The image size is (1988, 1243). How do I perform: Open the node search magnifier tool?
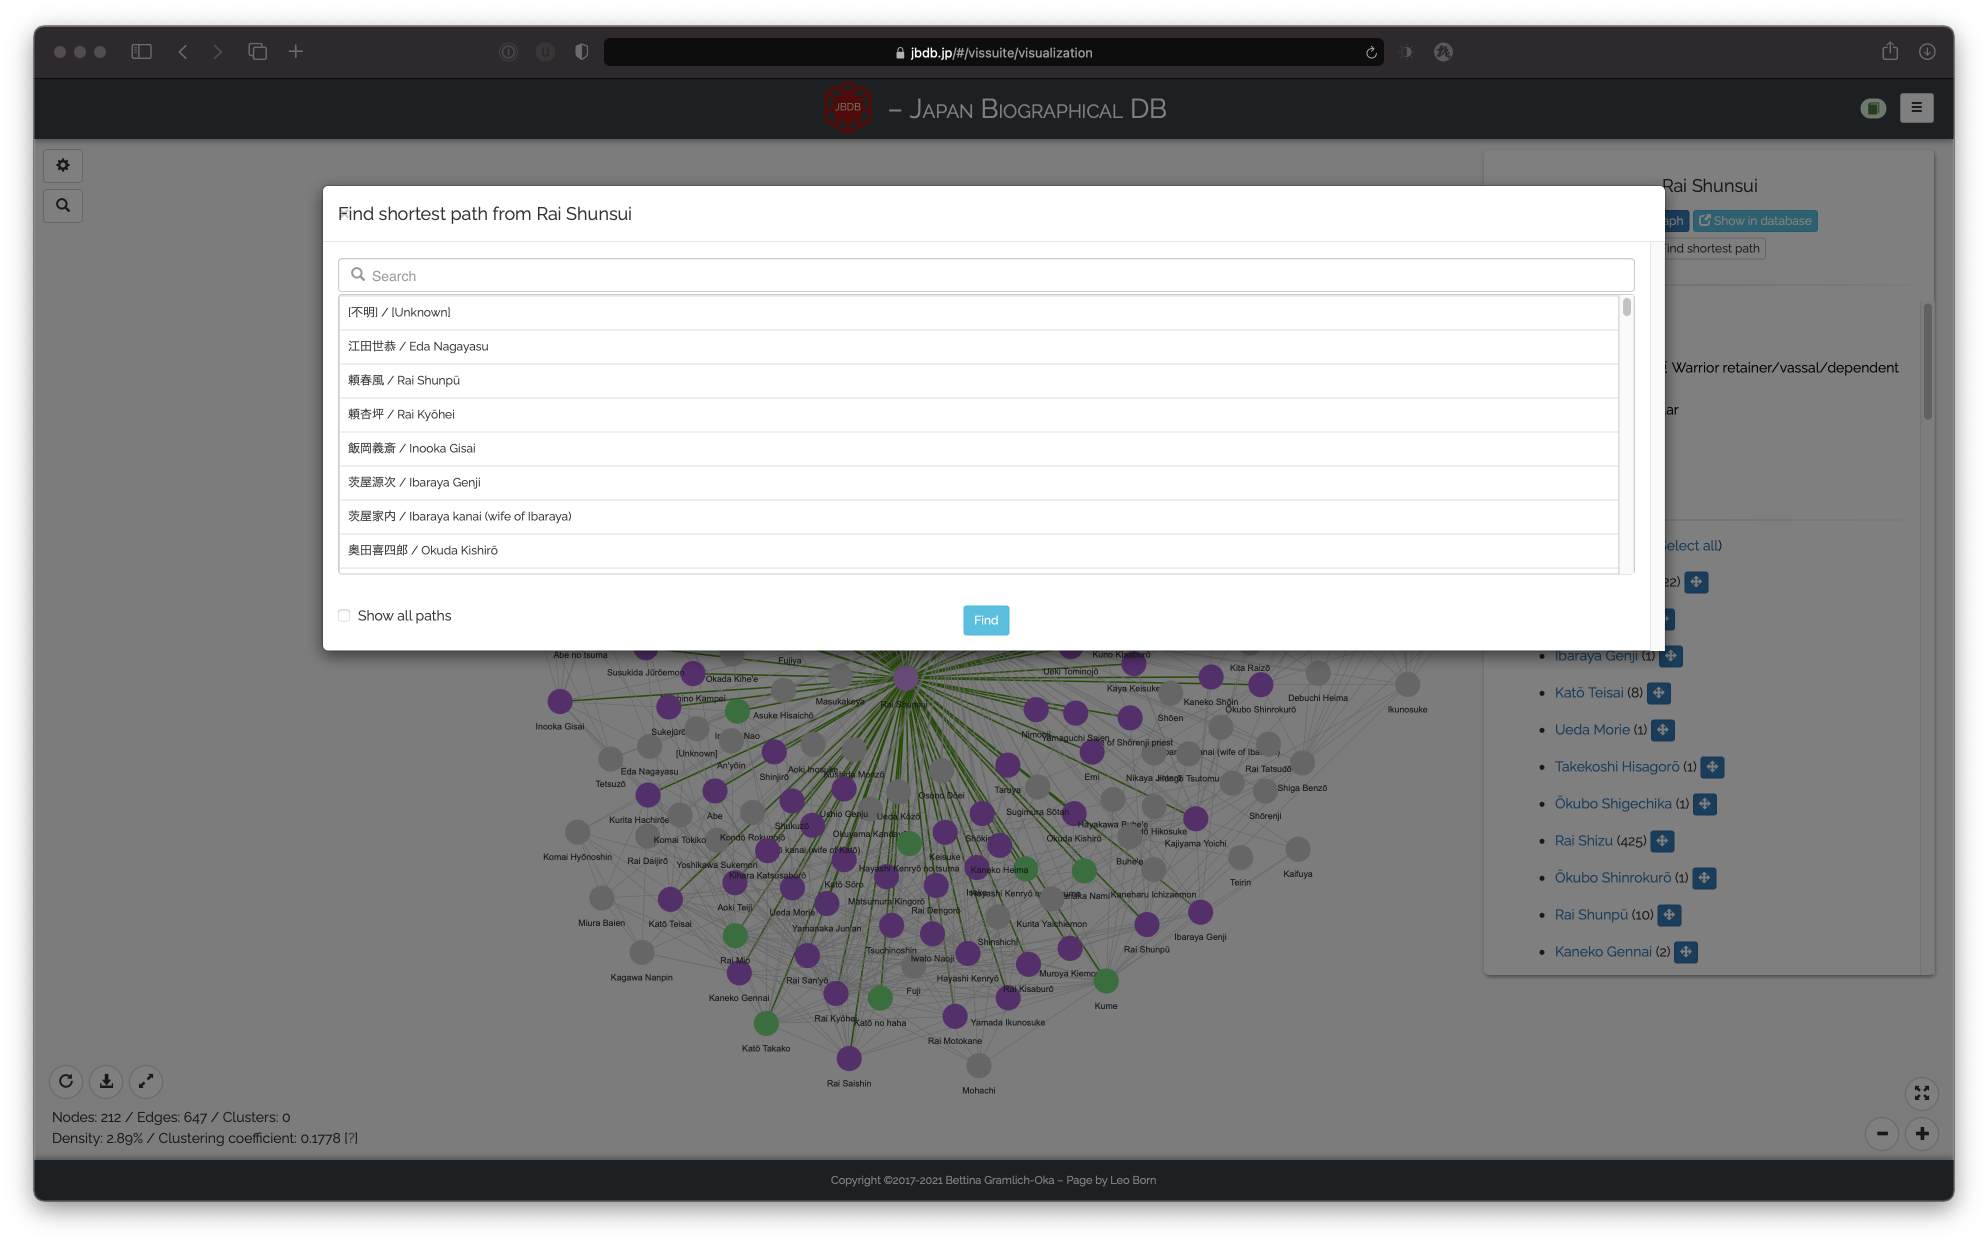tap(63, 206)
